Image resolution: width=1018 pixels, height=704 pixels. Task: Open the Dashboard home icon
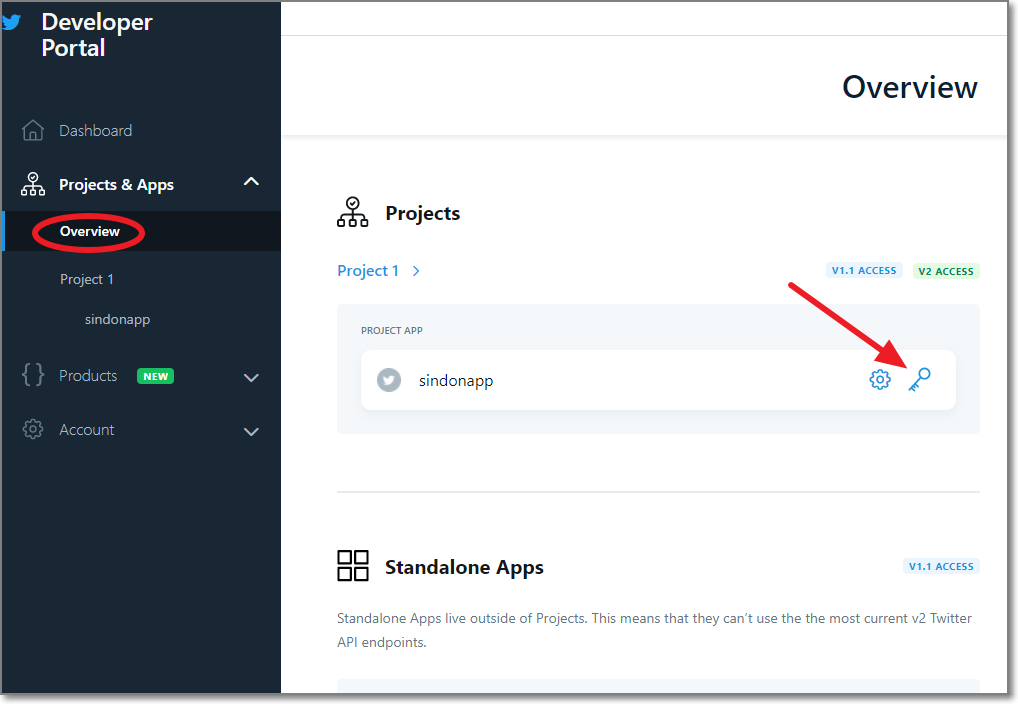point(32,131)
